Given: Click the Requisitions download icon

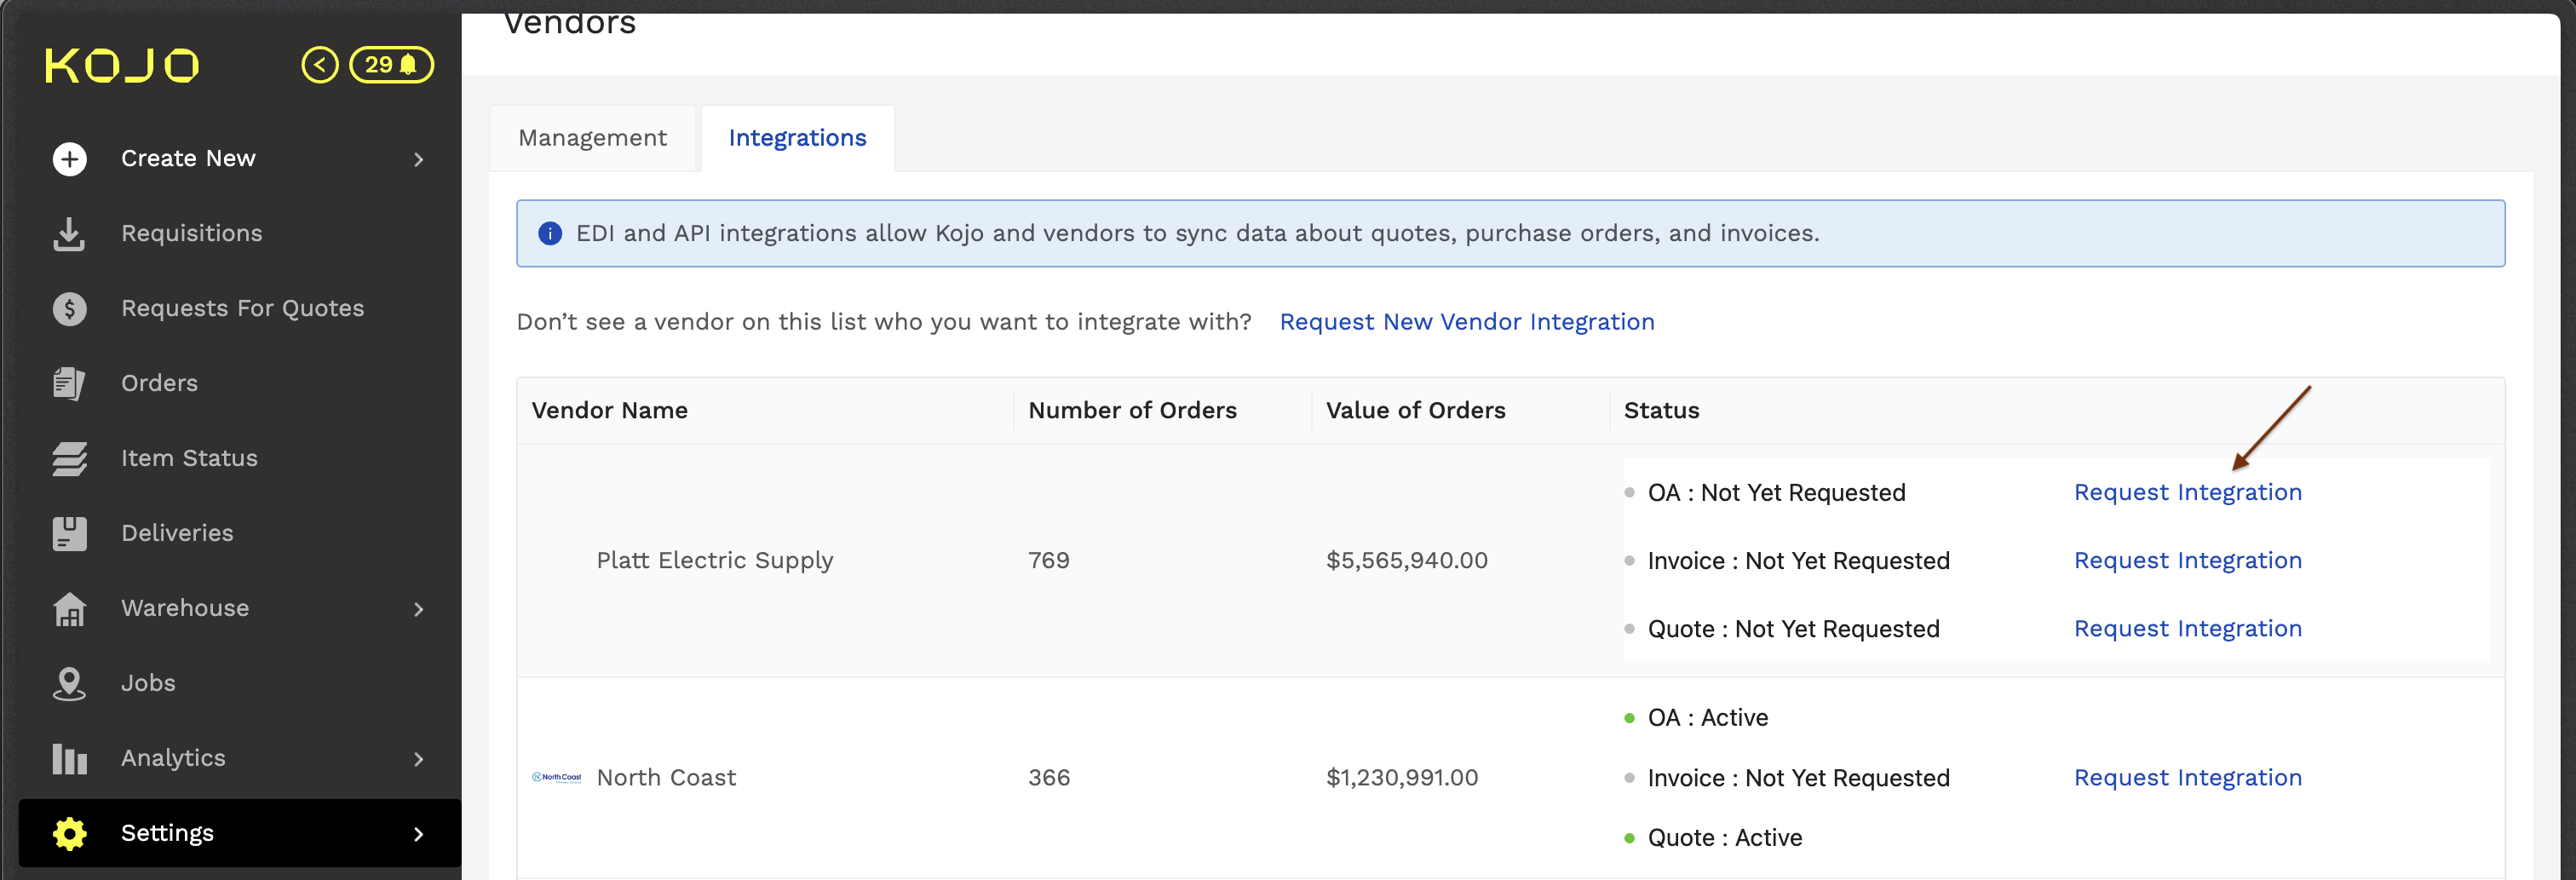Looking at the screenshot, I should [69, 234].
